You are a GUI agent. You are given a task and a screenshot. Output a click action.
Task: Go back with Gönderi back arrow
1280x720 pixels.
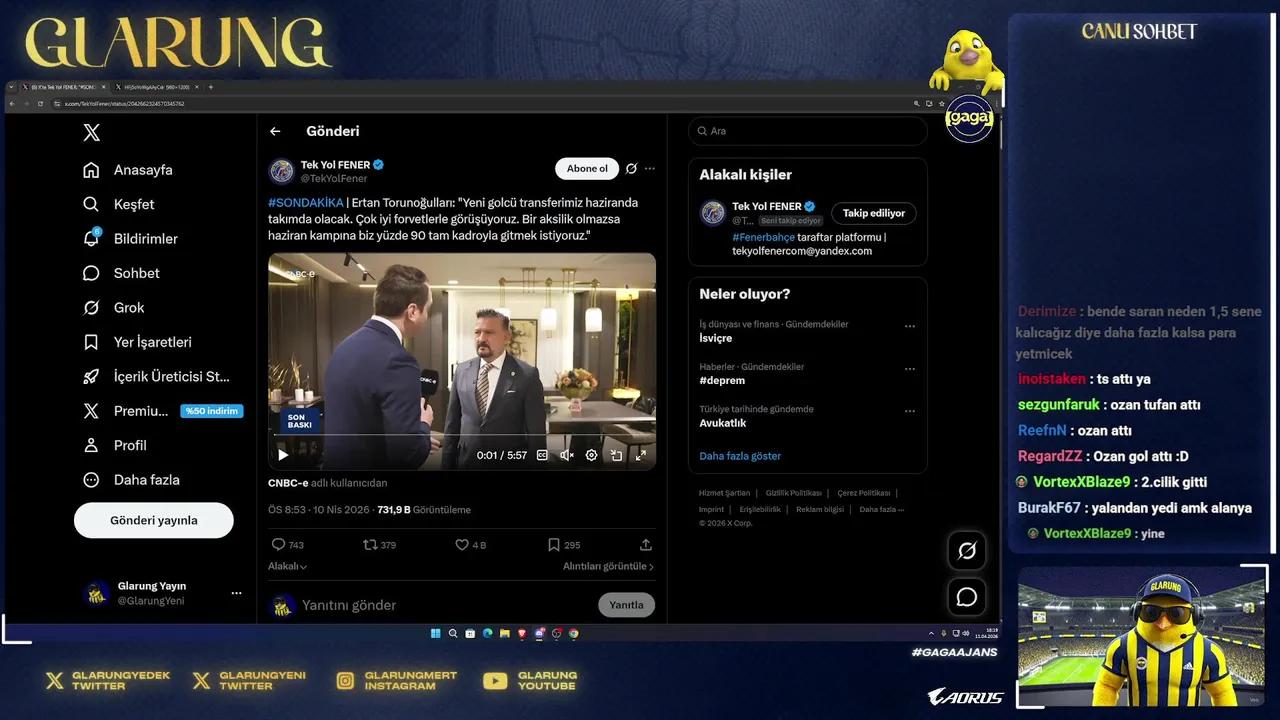click(275, 131)
